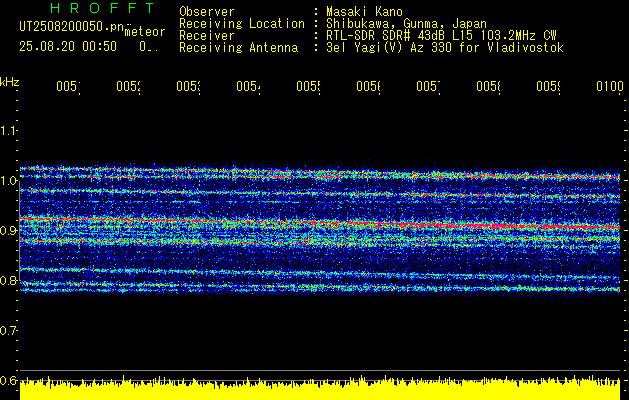Click the name Masaki Kano
629x400 pixels.
point(364,11)
